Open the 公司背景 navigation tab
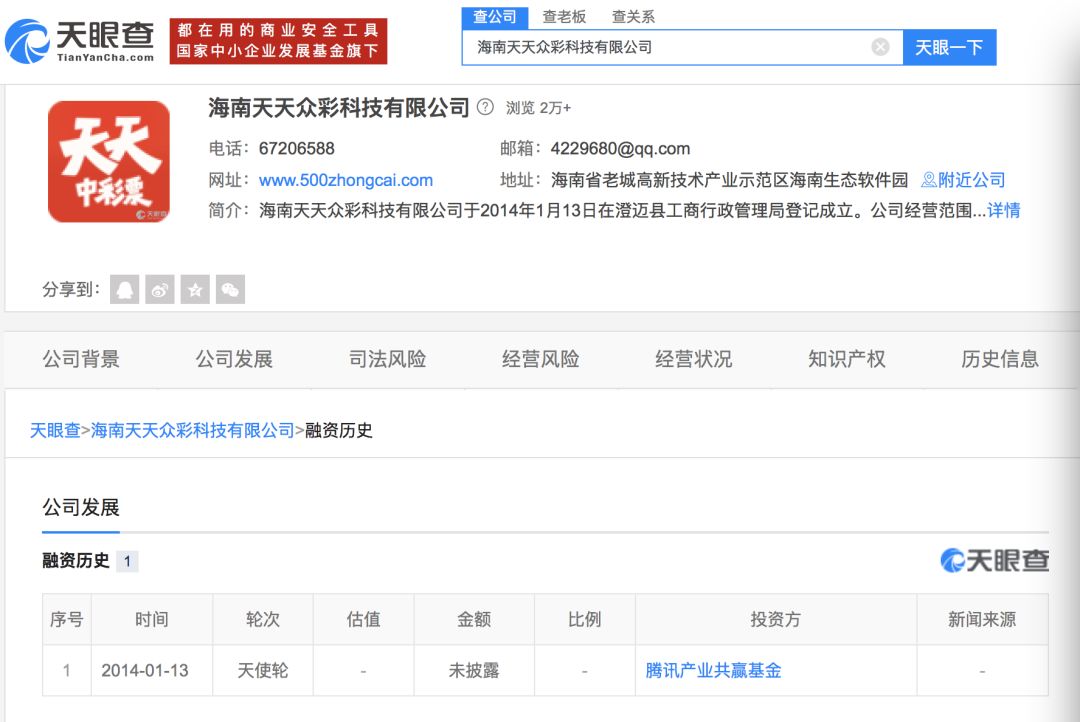The image size is (1080, 722). point(81,359)
